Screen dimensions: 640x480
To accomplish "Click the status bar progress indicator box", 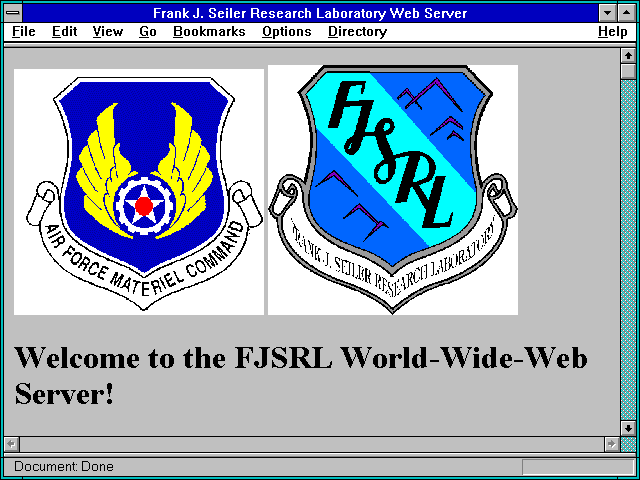I will (x=578, y=467).
